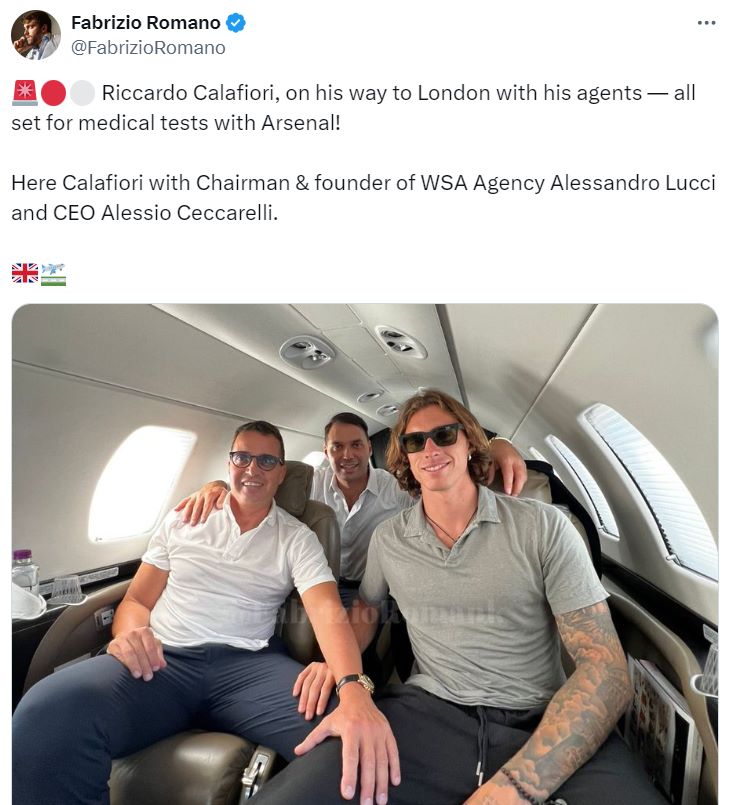This screenshot has width=733, height=805.
Task: Click the UK flag emoji
Action: click(25, 273)
